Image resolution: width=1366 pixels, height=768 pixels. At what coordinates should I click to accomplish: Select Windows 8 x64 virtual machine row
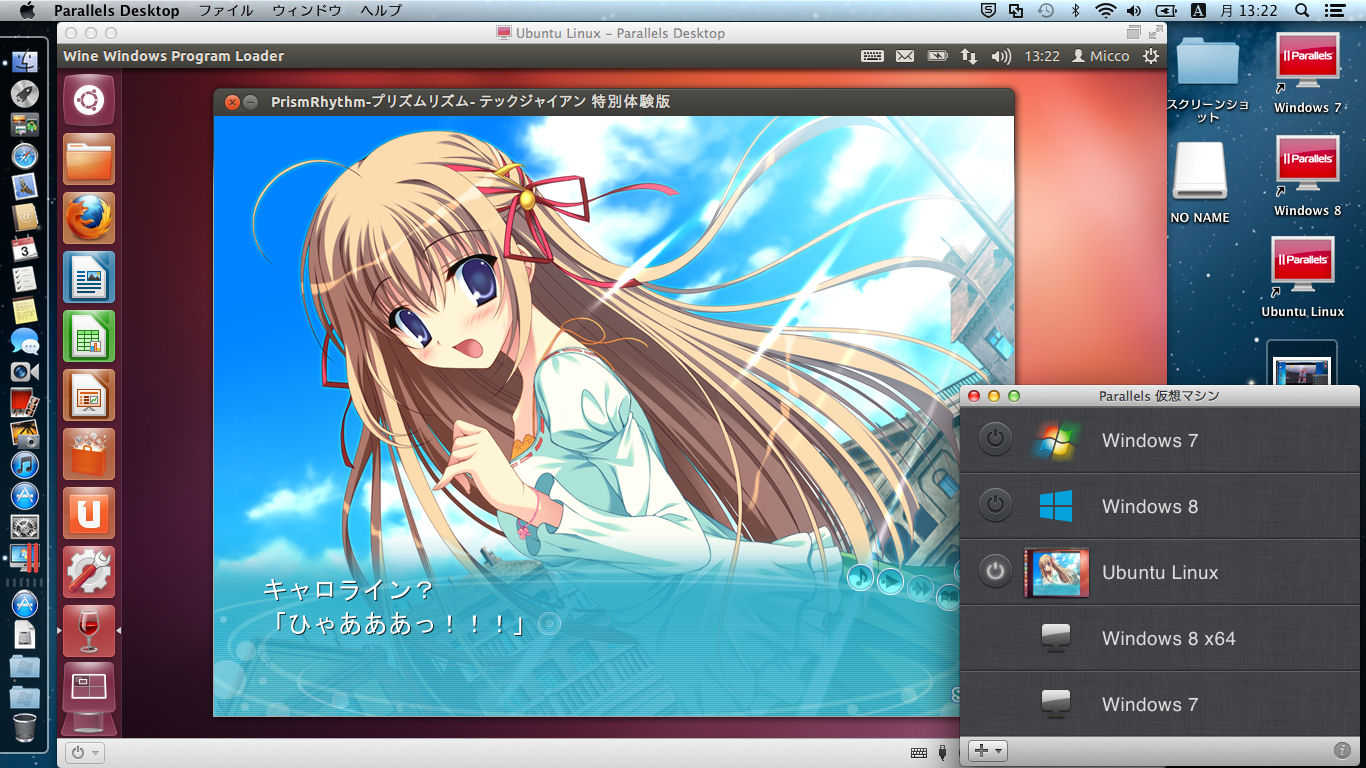pos(1160,638)
